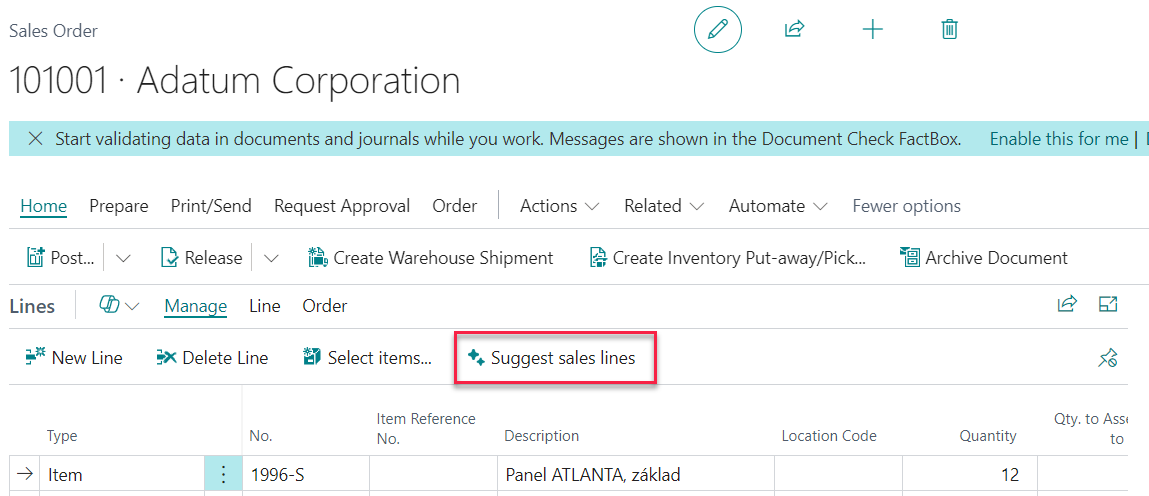Click the trash can delete icon
This screenshot has width=1149, height=496.
(x=949, y=29)
